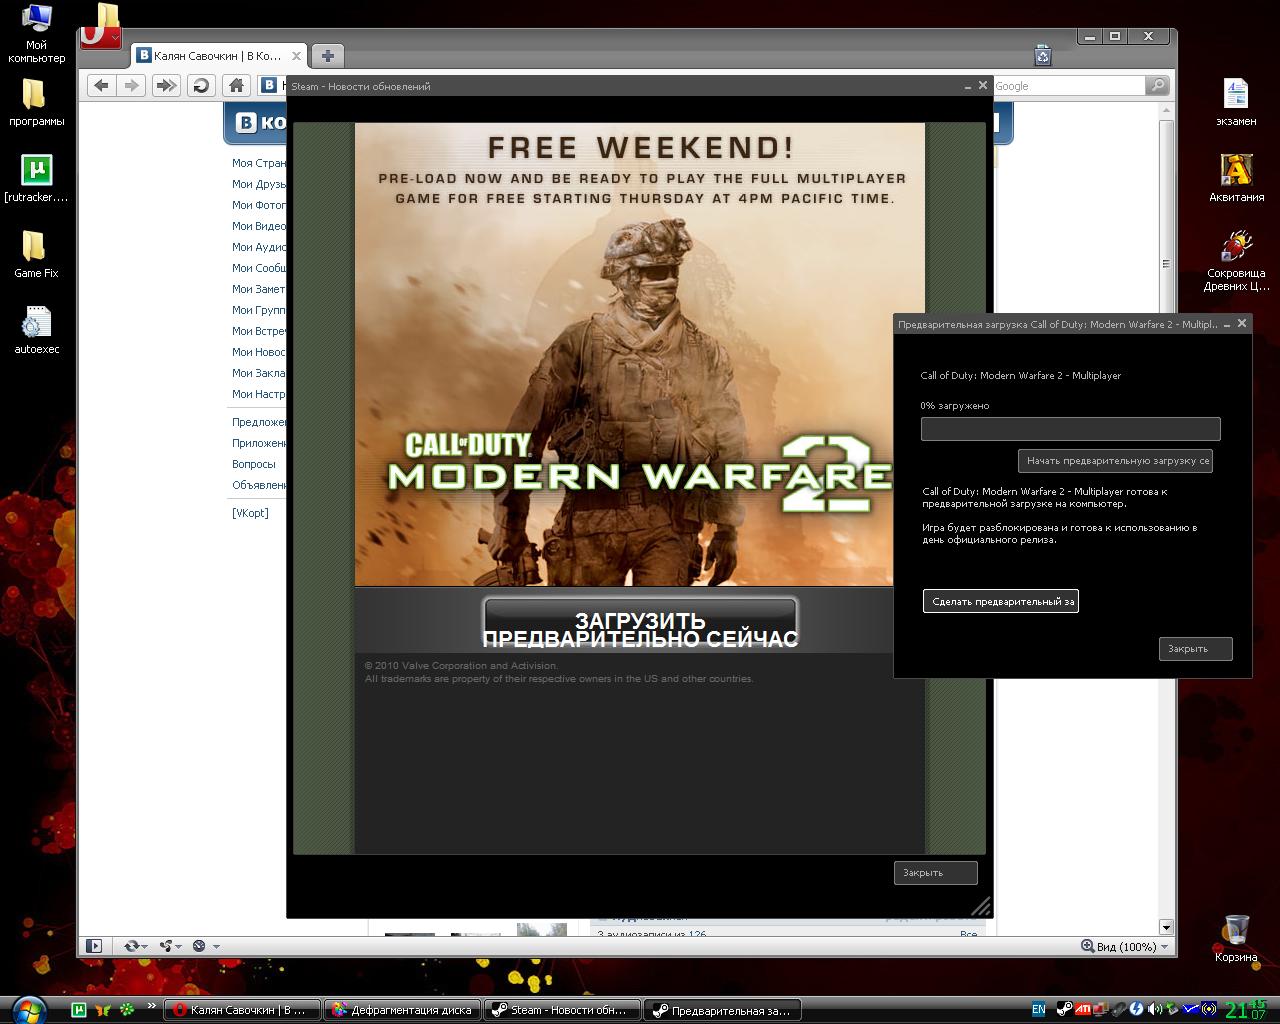Image resolution: width=1280 pixels, height=1024 pixels.
Task: Click the butterfly quick launch icon
Action: 102,1010
